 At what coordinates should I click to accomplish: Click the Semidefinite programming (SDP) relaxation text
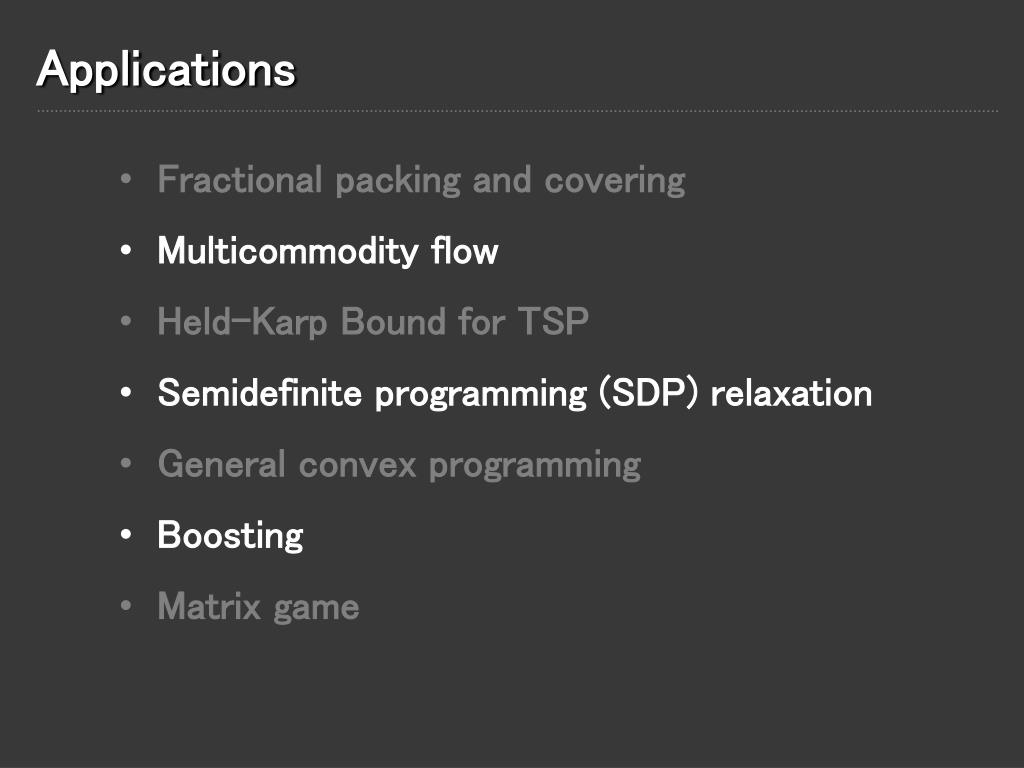(515, 394)
